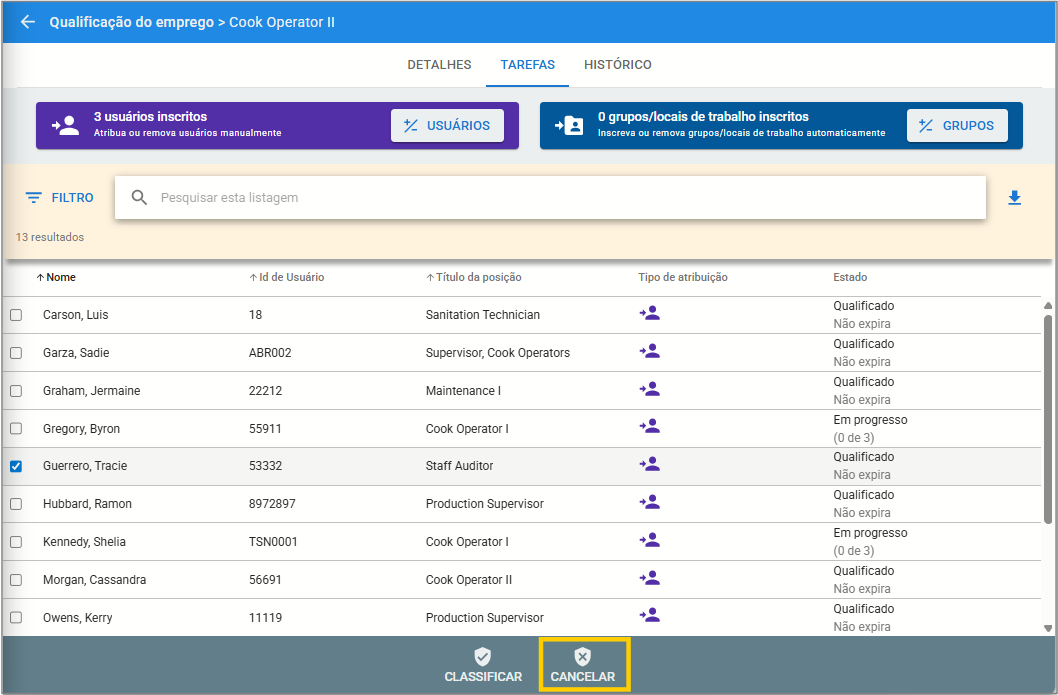Select the checkbox for Garza, Sadie
1058x695 pixels.
[16, 353]
